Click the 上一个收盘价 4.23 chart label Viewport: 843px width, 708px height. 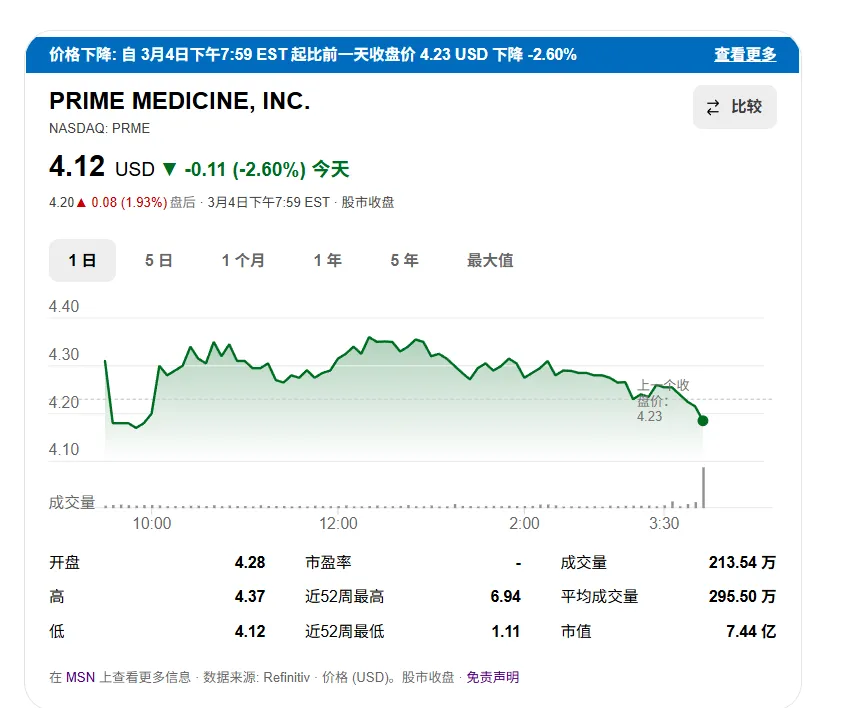pyautogui.click(x=660, y=400)
